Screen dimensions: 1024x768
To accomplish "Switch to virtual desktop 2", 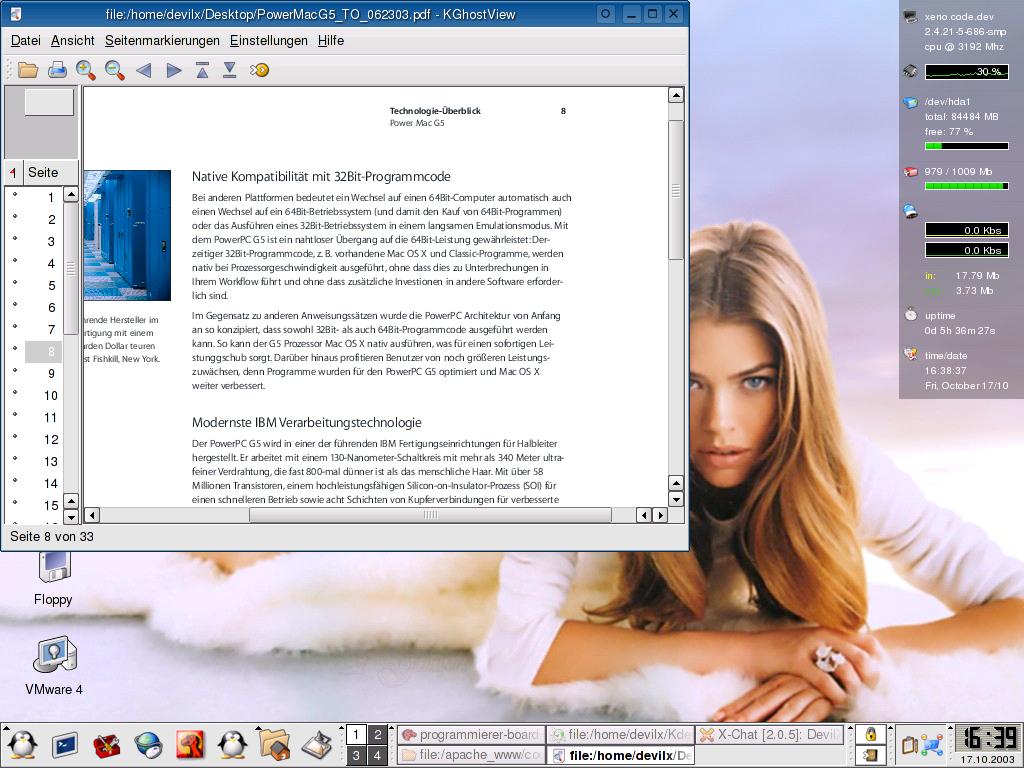I will [x=377, y=735].
